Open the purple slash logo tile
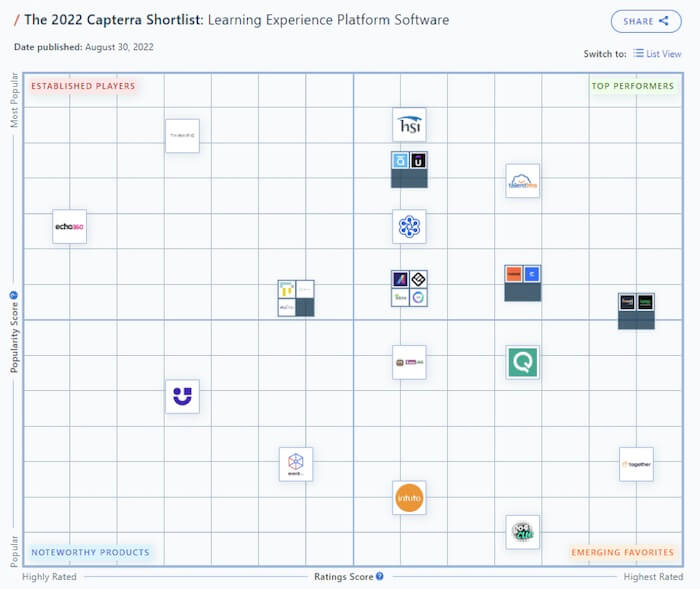Image resolution: width=700 pixels, height=589 pixels. tap(400, 279)
